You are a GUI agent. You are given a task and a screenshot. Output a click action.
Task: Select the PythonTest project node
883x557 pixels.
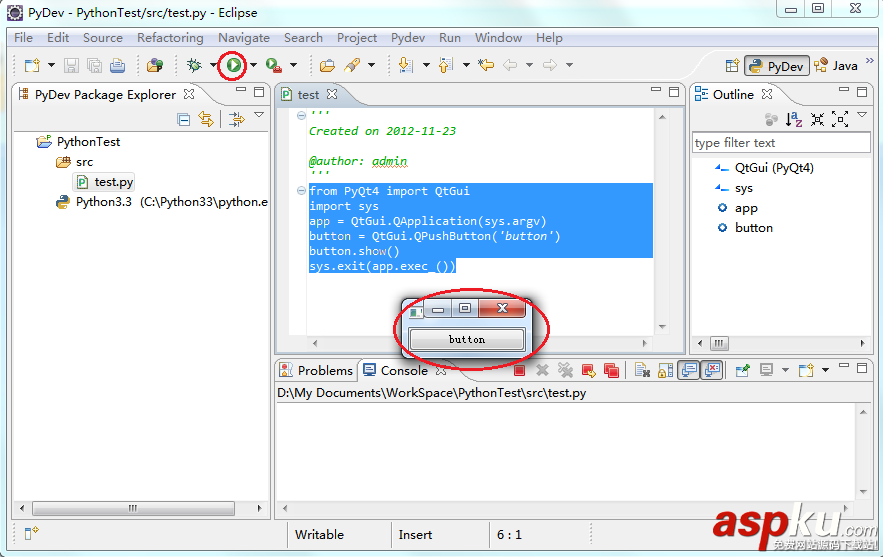click(x=78, y=142)
